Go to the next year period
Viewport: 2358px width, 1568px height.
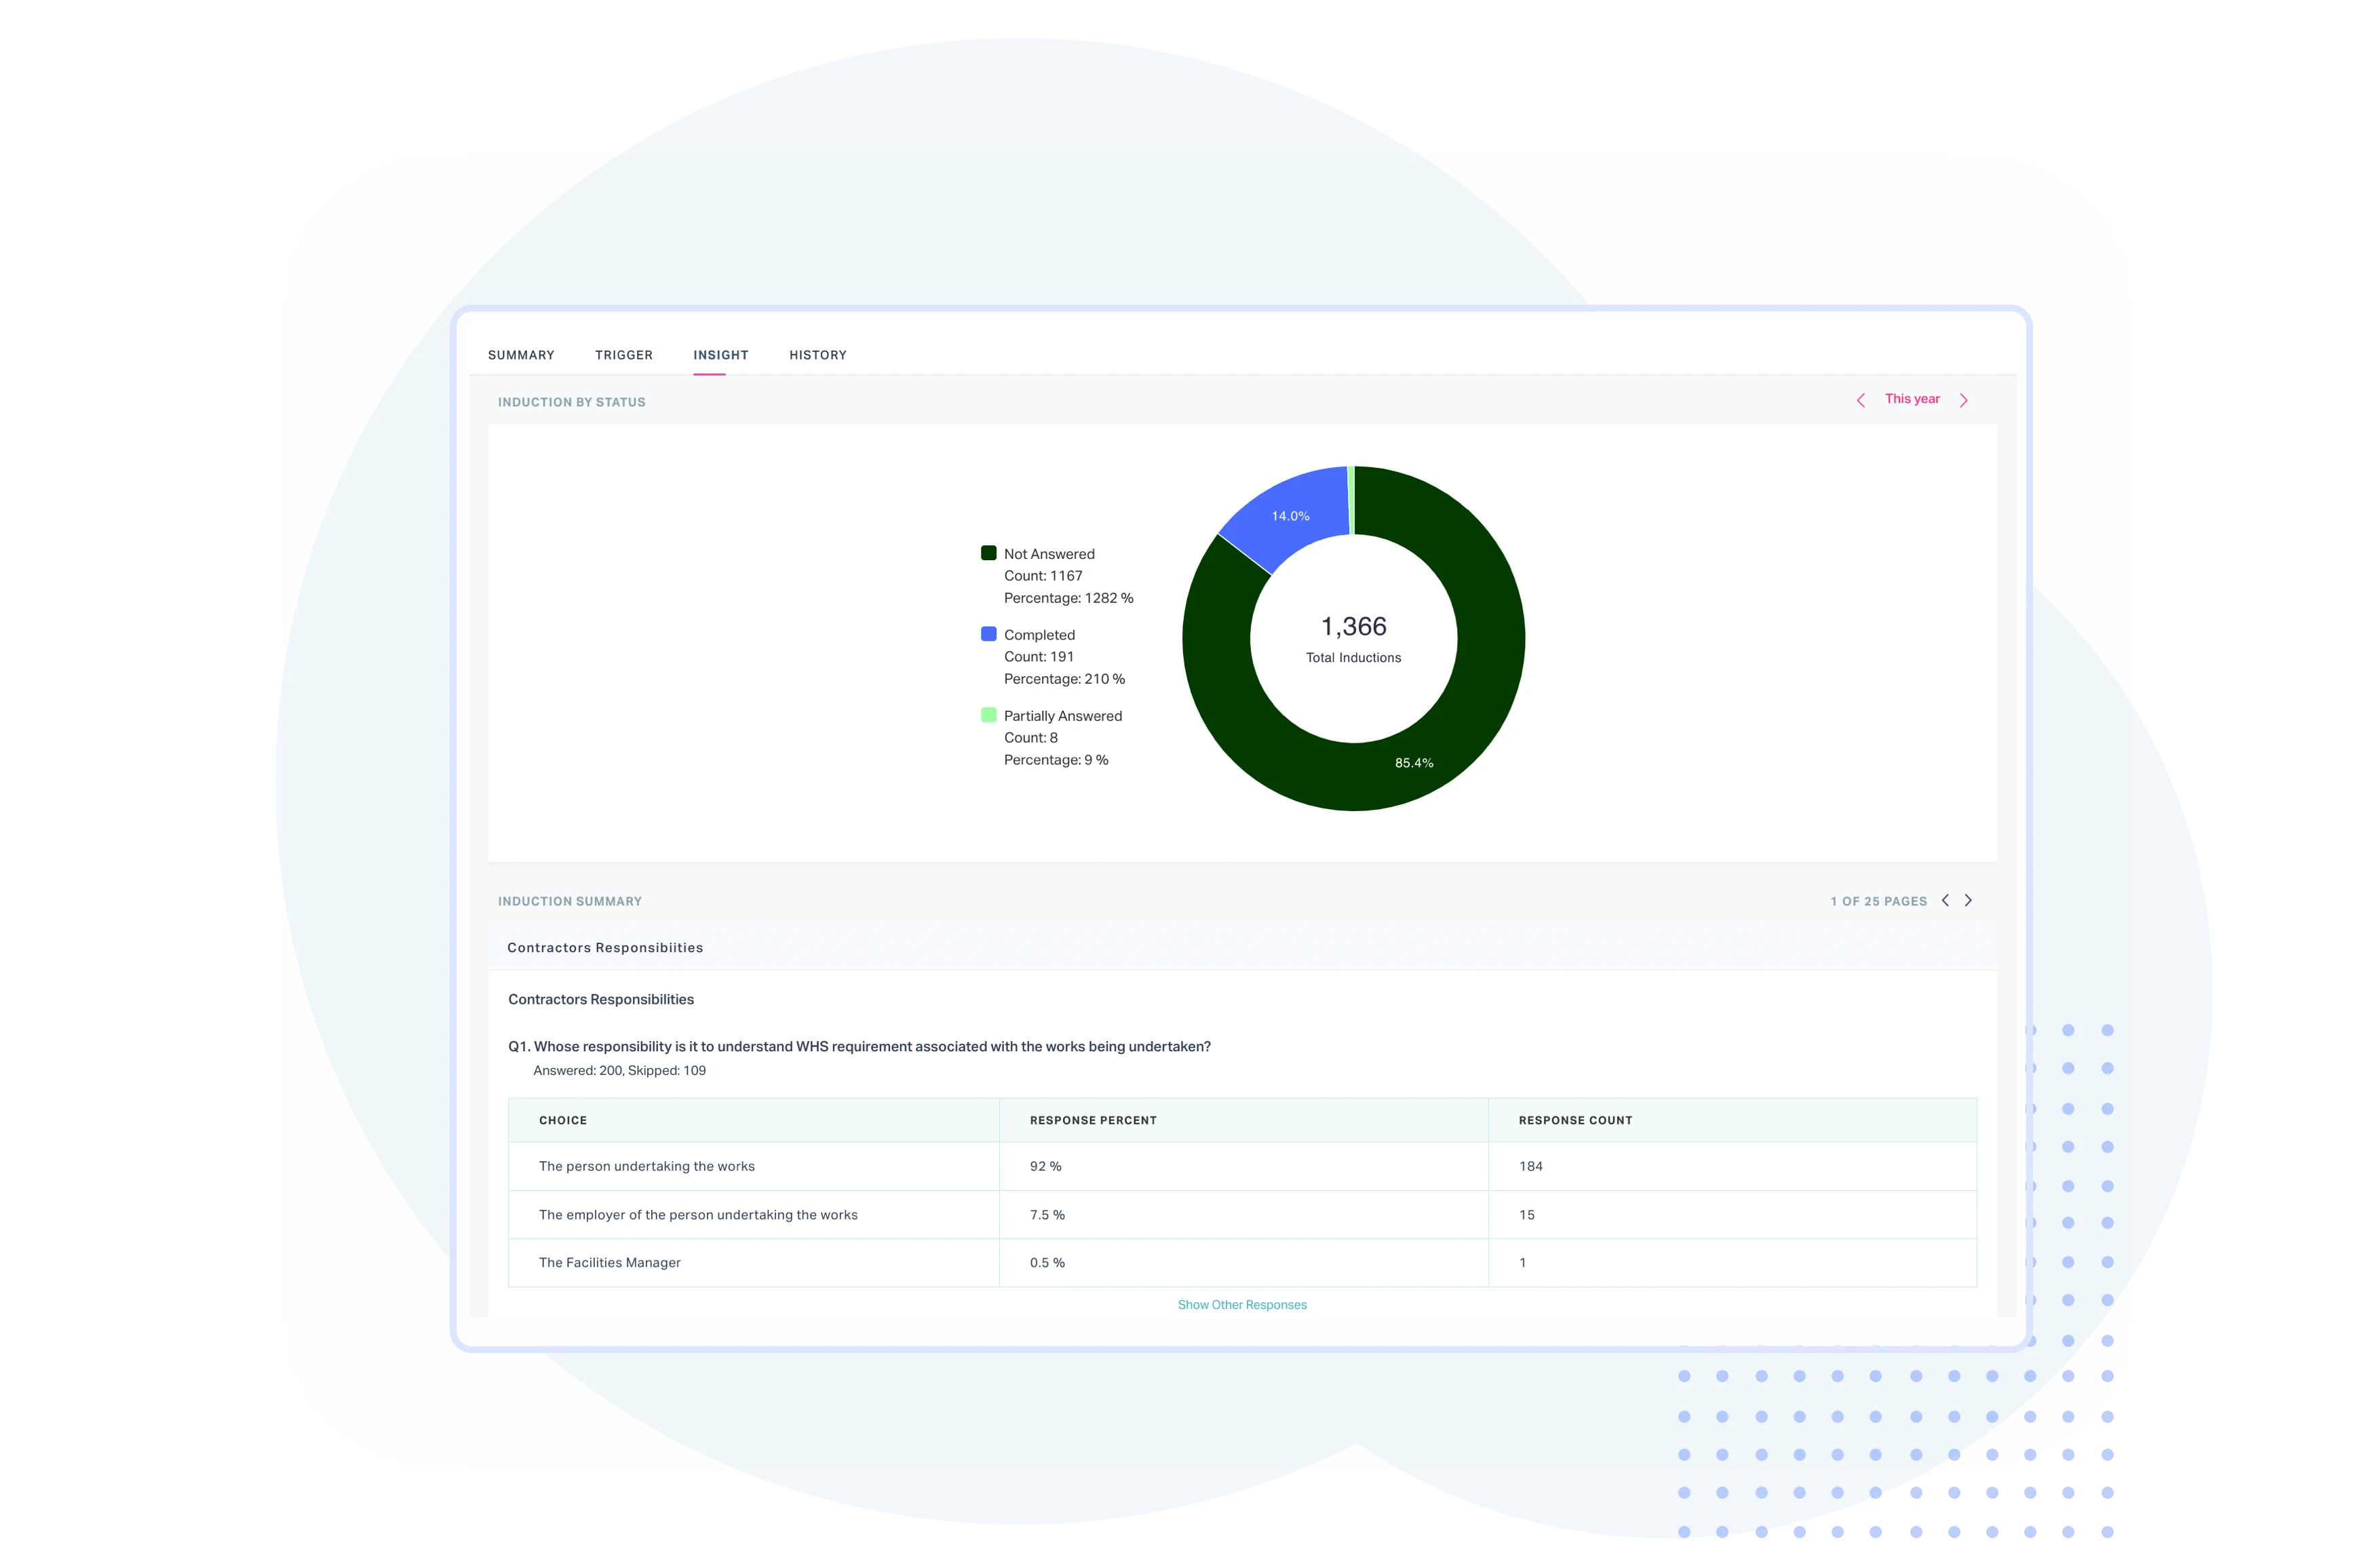click(1964, 400)
